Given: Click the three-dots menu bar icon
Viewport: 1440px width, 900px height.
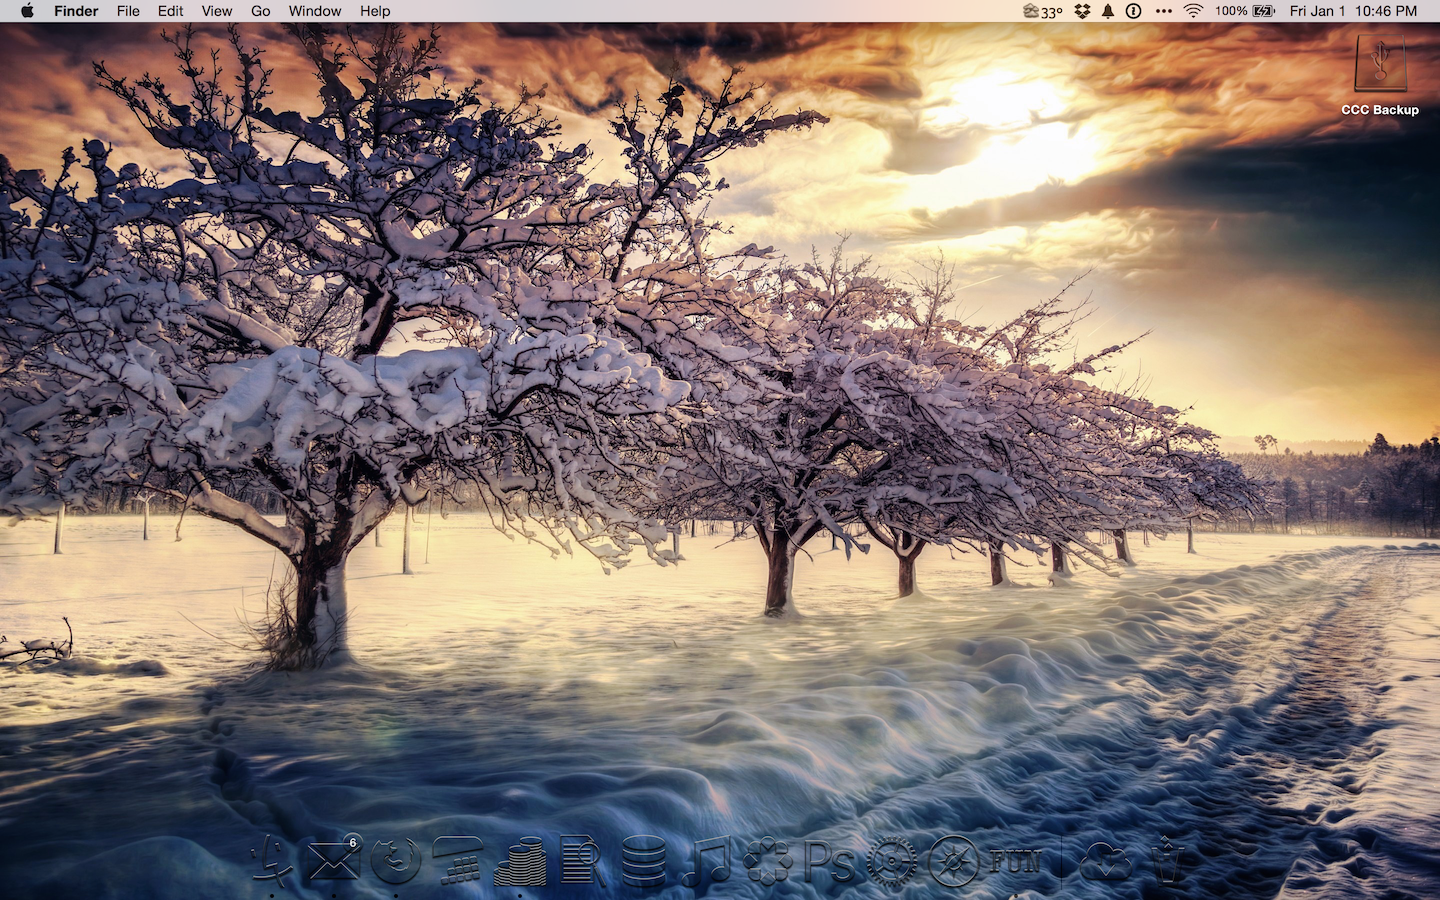Looking at the screenshot, I should click(1163, 11).
